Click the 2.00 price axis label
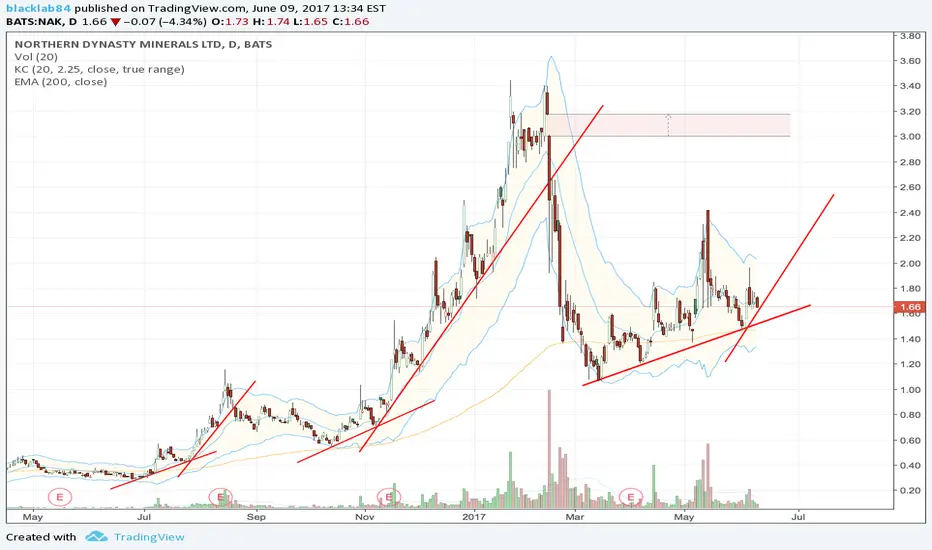This screenshot has width=932, height=550. (x=910, y=263)
